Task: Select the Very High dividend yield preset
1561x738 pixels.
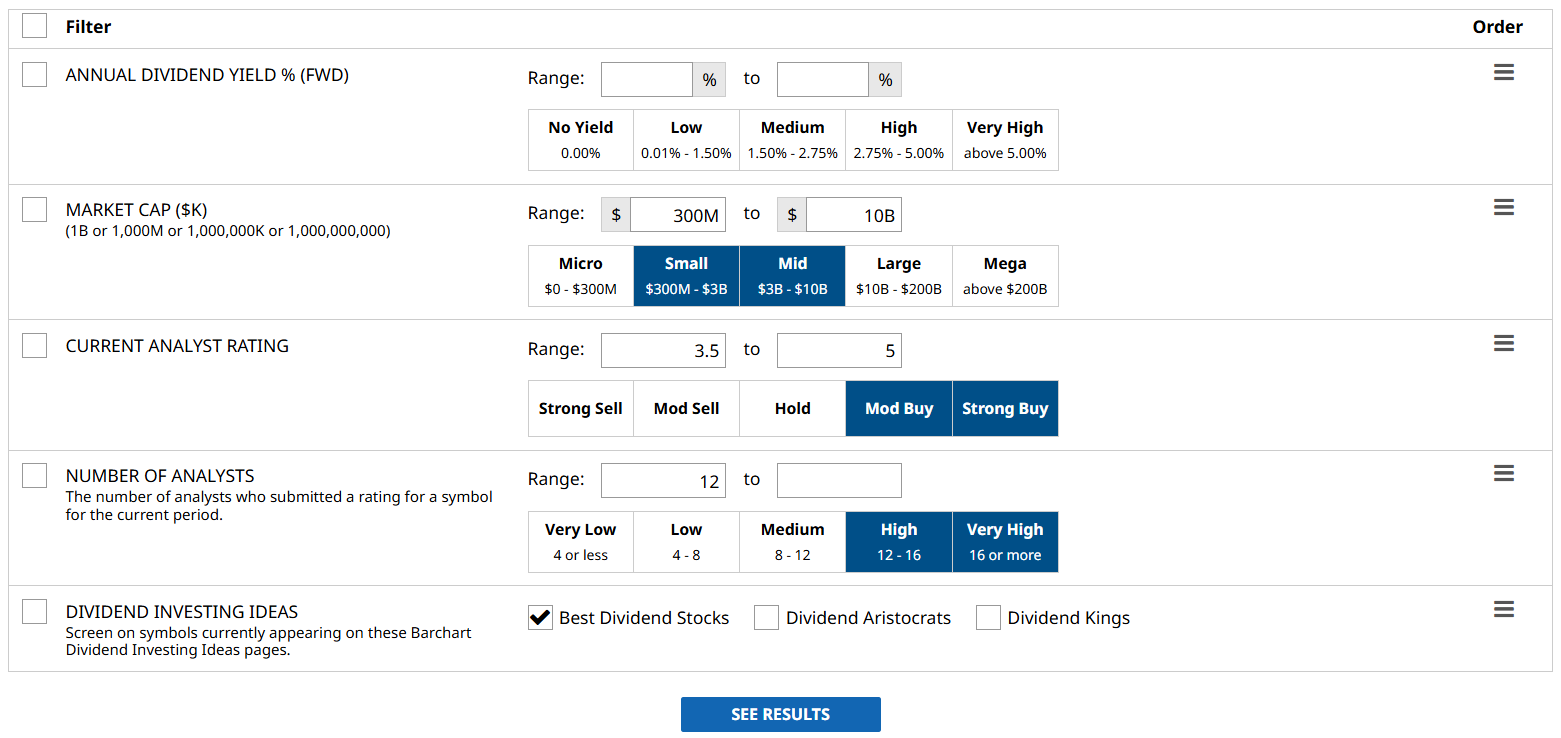Action: 1004,140
